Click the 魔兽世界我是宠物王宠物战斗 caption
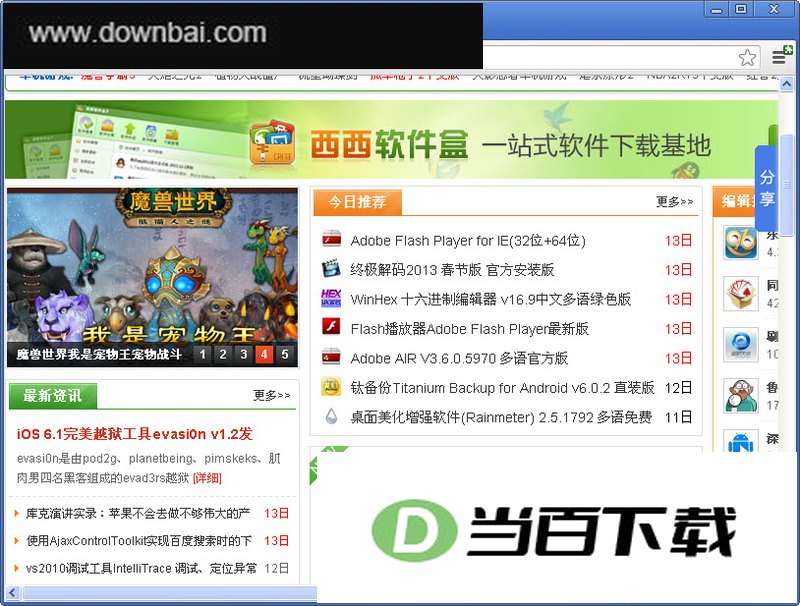 click(x=99, y=354)
